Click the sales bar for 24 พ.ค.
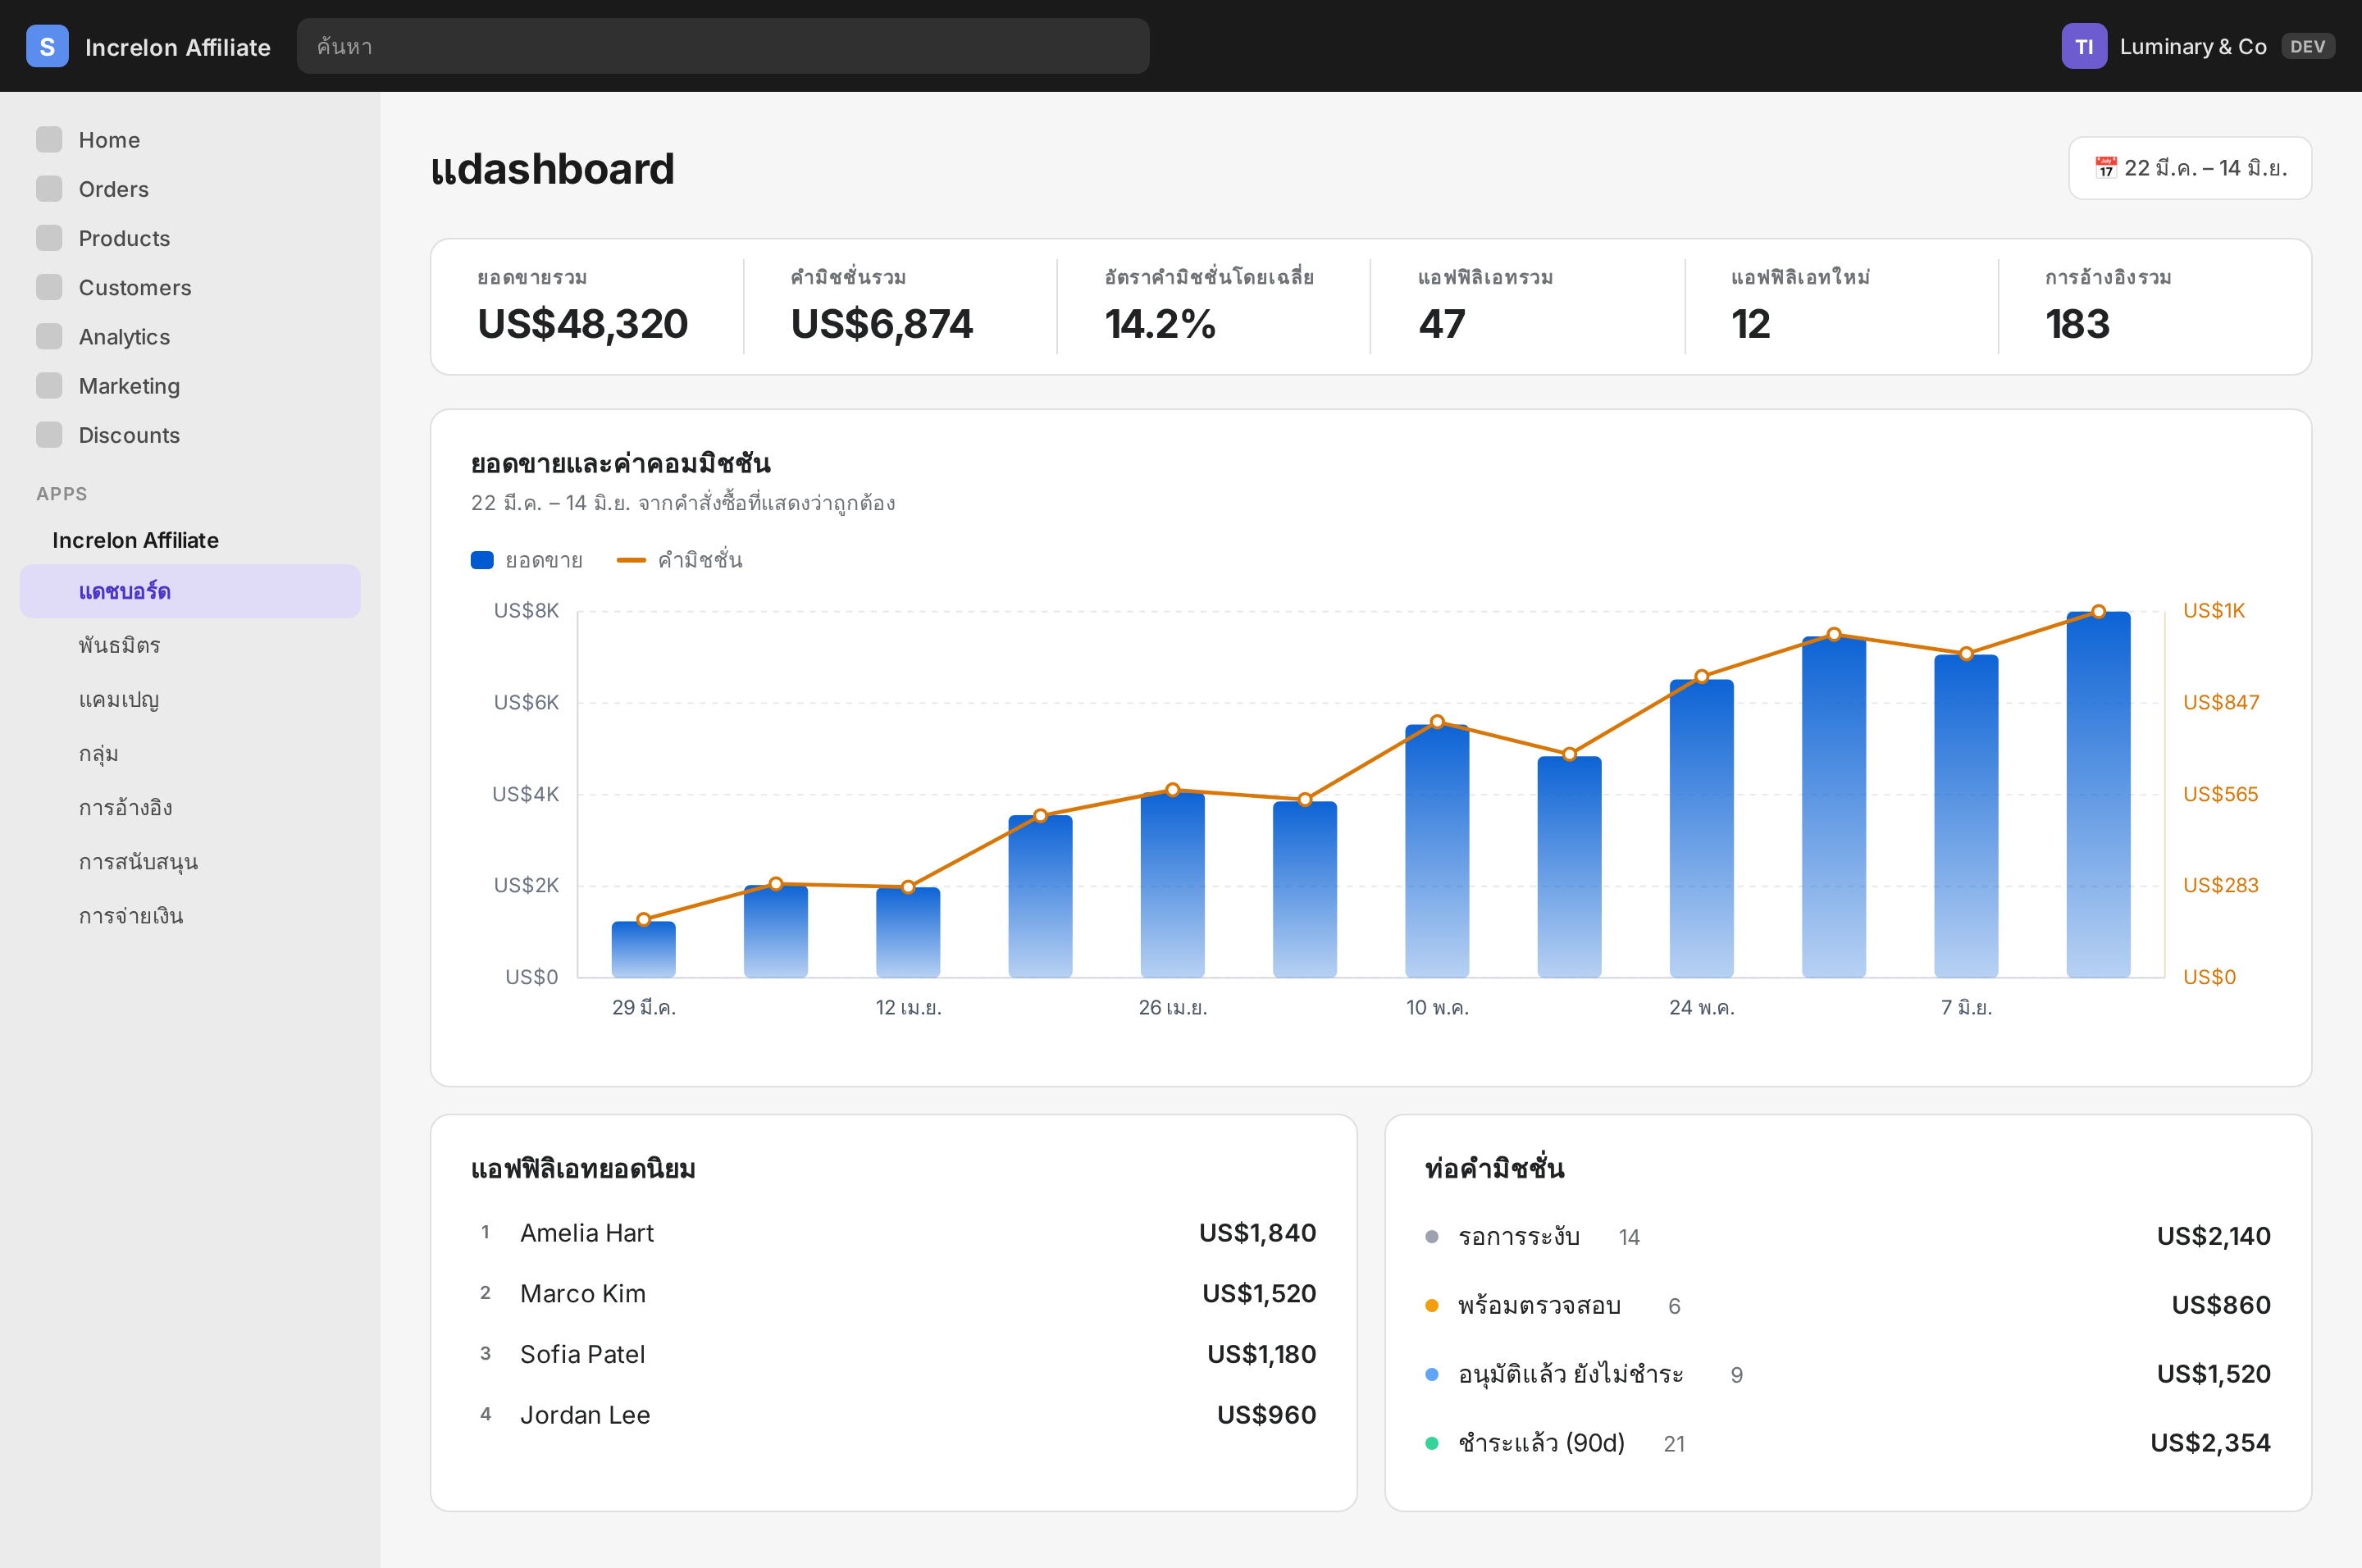Screen dimensions: 2362x1568 pos(1702,828)
